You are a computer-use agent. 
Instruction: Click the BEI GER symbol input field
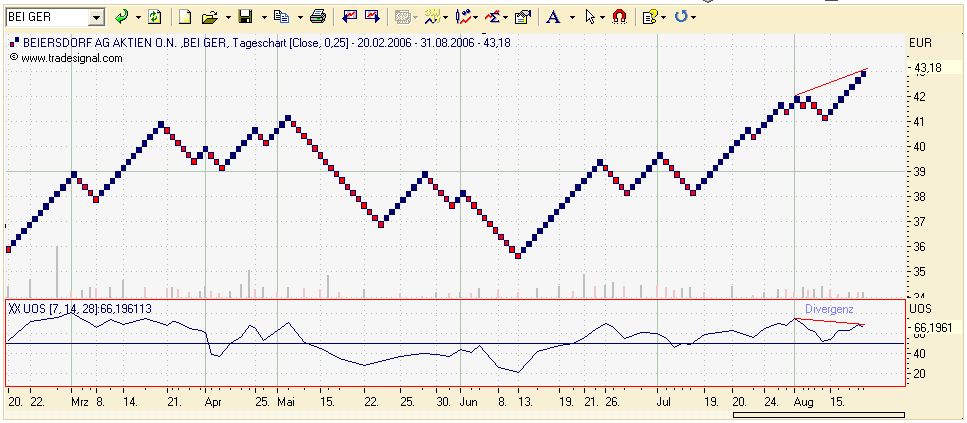pyautogui.click(x=47, y=17)
